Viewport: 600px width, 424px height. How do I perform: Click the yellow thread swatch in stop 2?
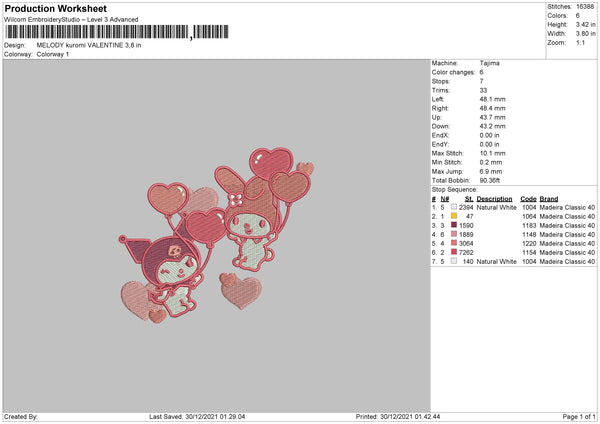click(454, 216)
